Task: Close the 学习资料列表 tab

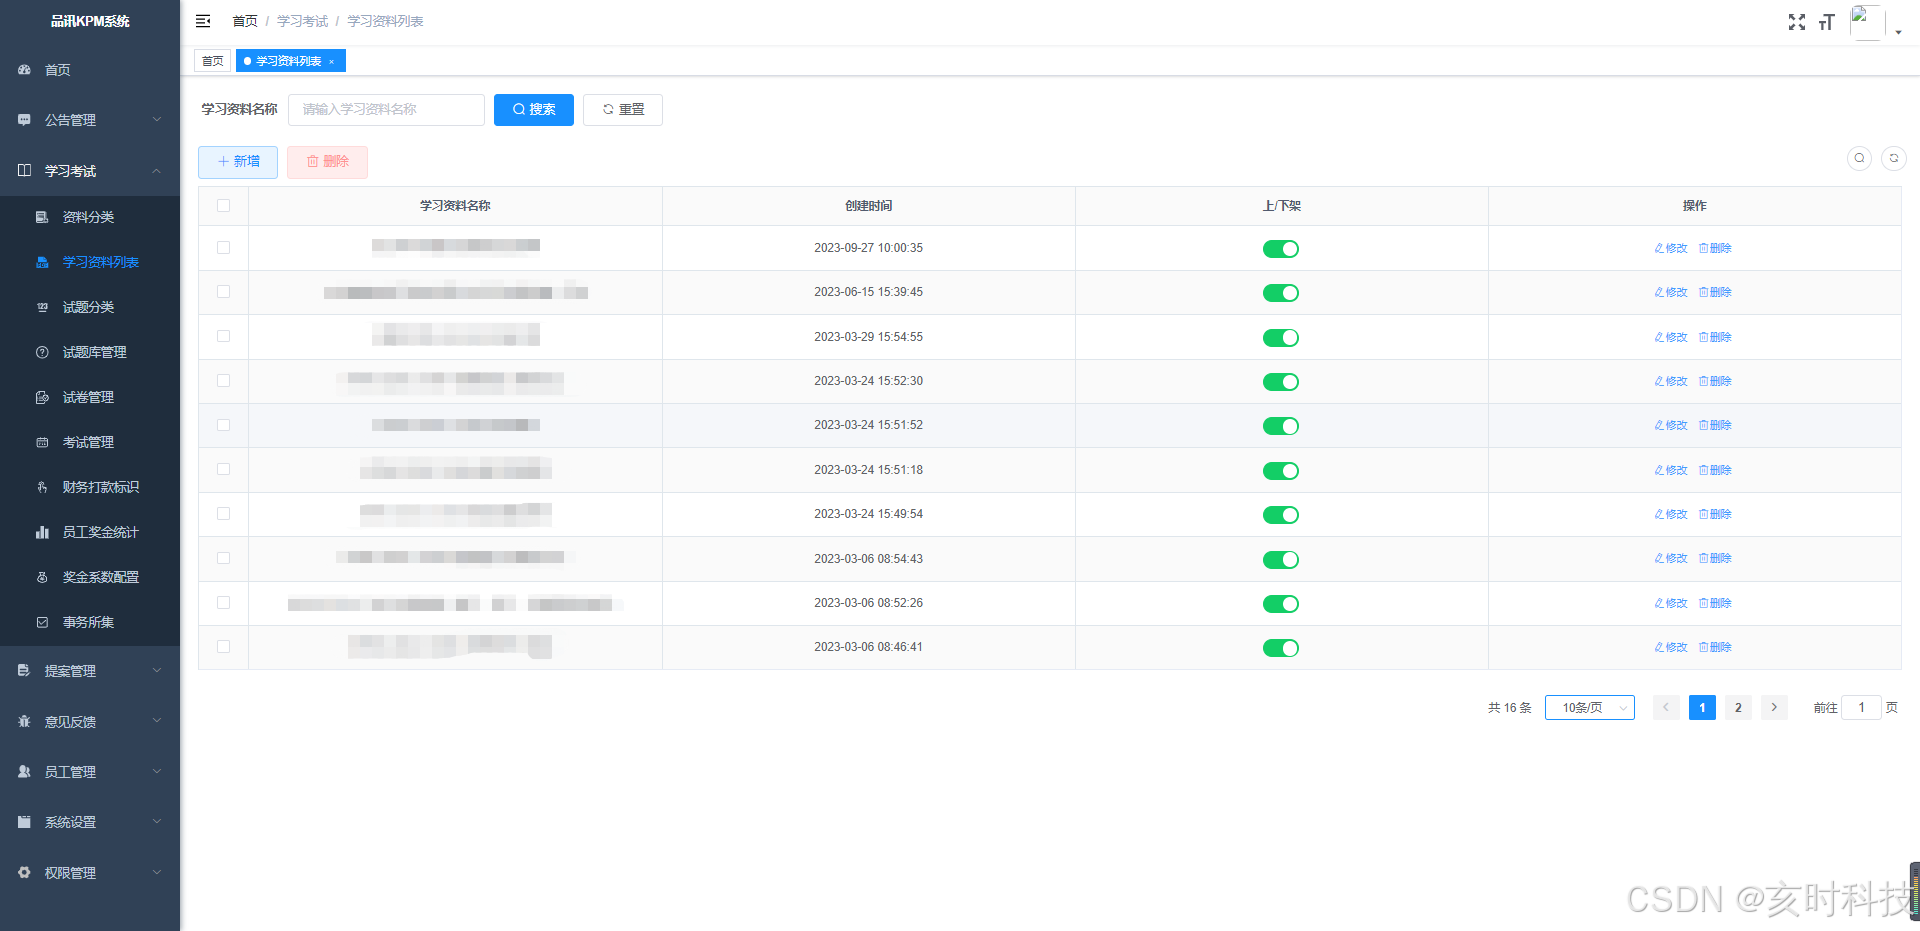Action: click(x=331, y=62)
